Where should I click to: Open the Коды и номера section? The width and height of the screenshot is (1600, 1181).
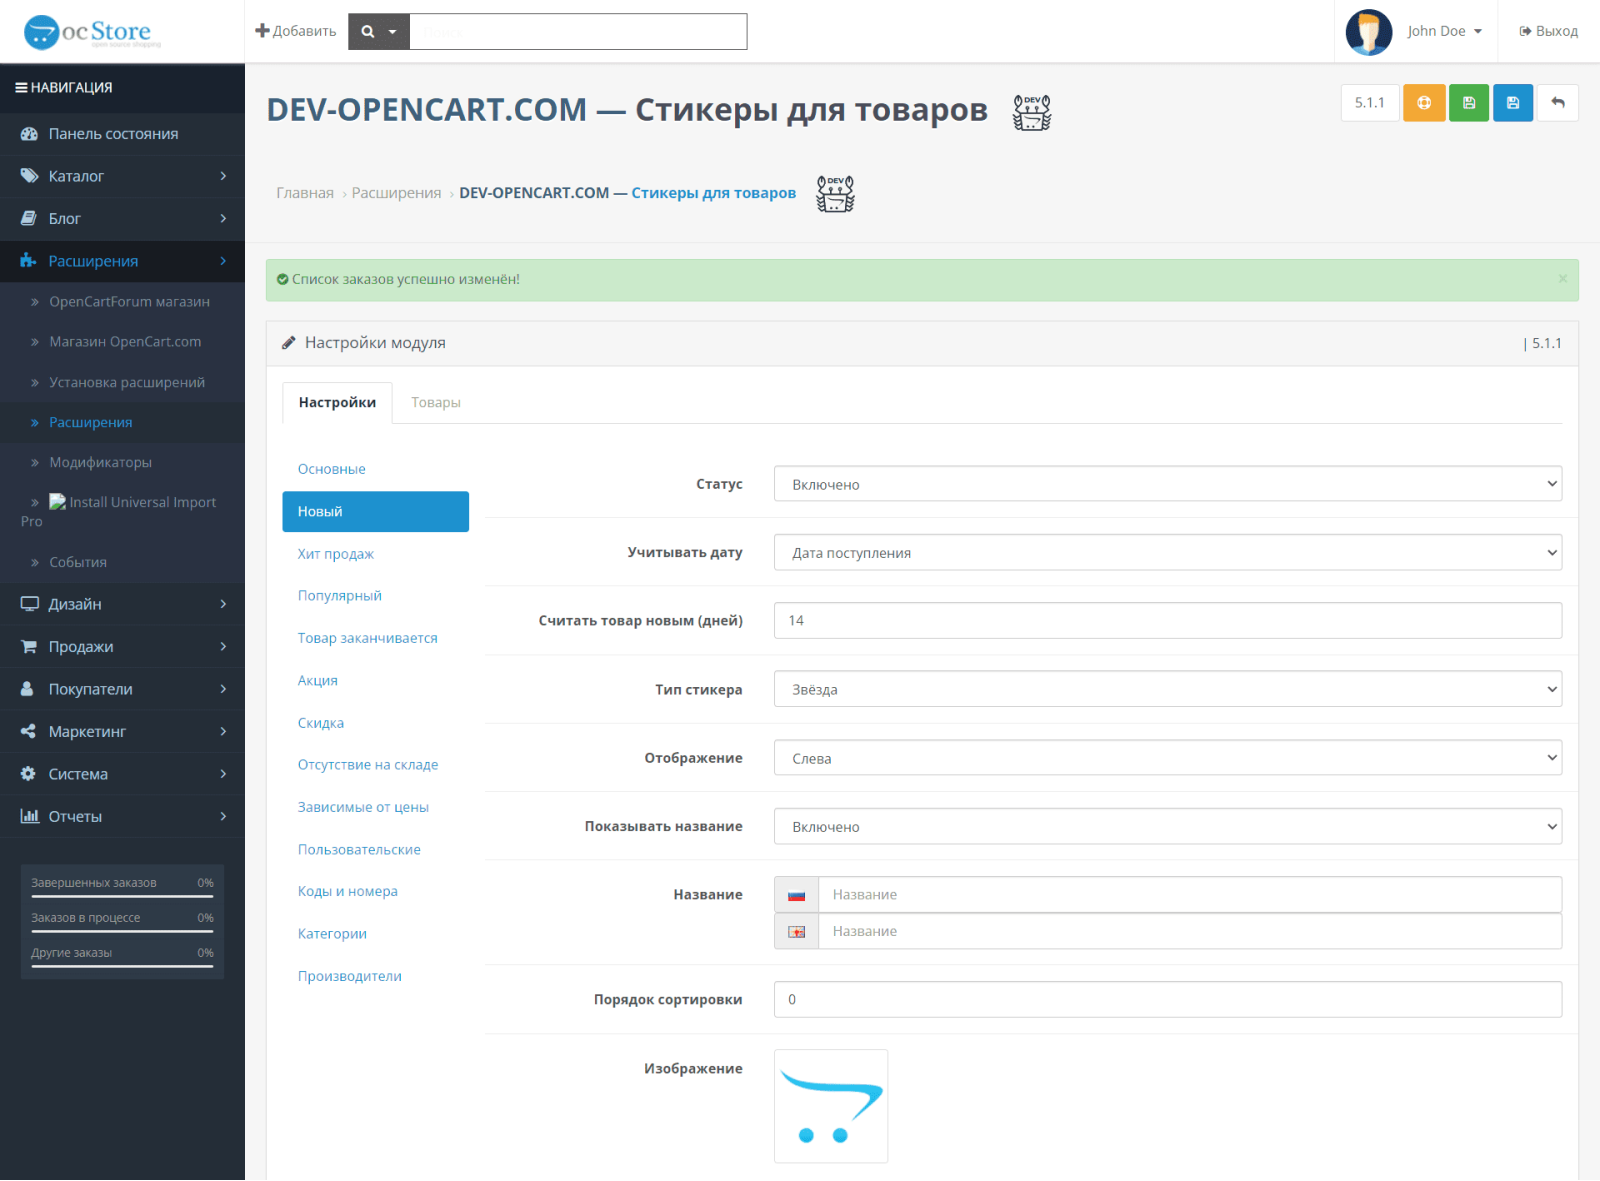click(375, 892)
